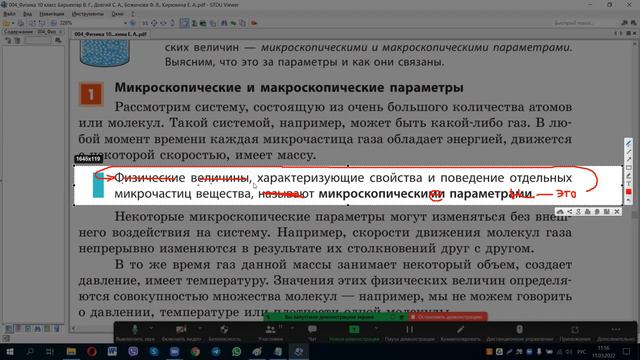Open File Explorer from taskbar

[x=71, y=351]
